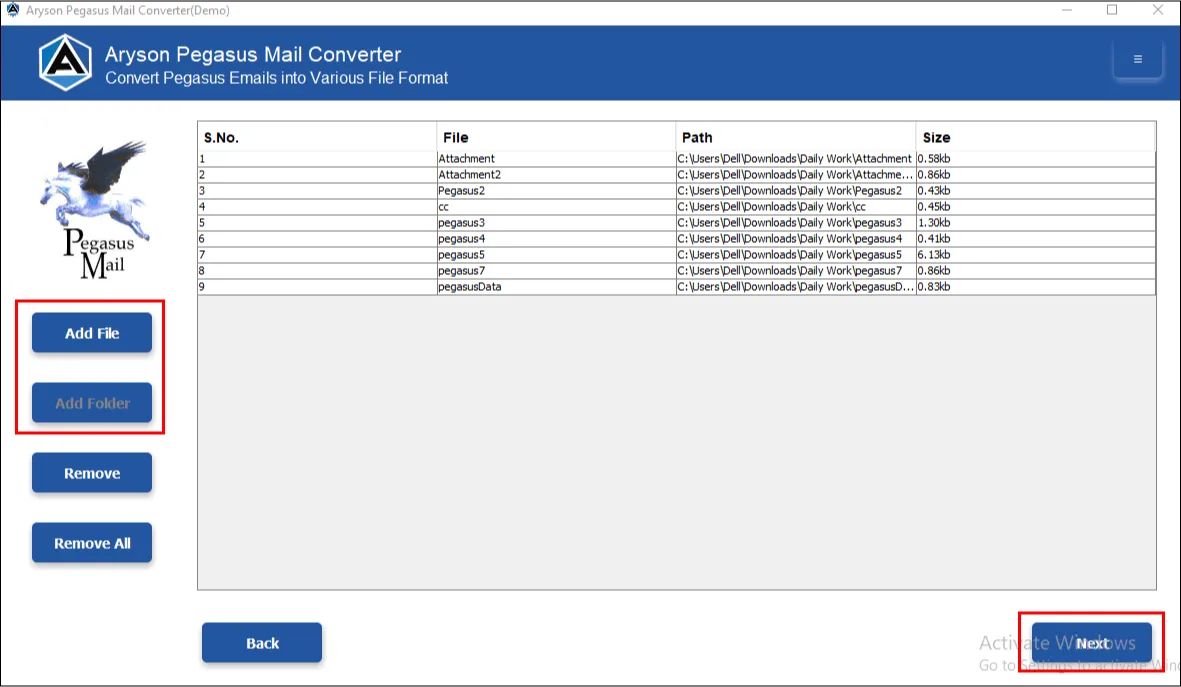
Task: Click the 0.41kb size cell
Action: [1036, 239]
